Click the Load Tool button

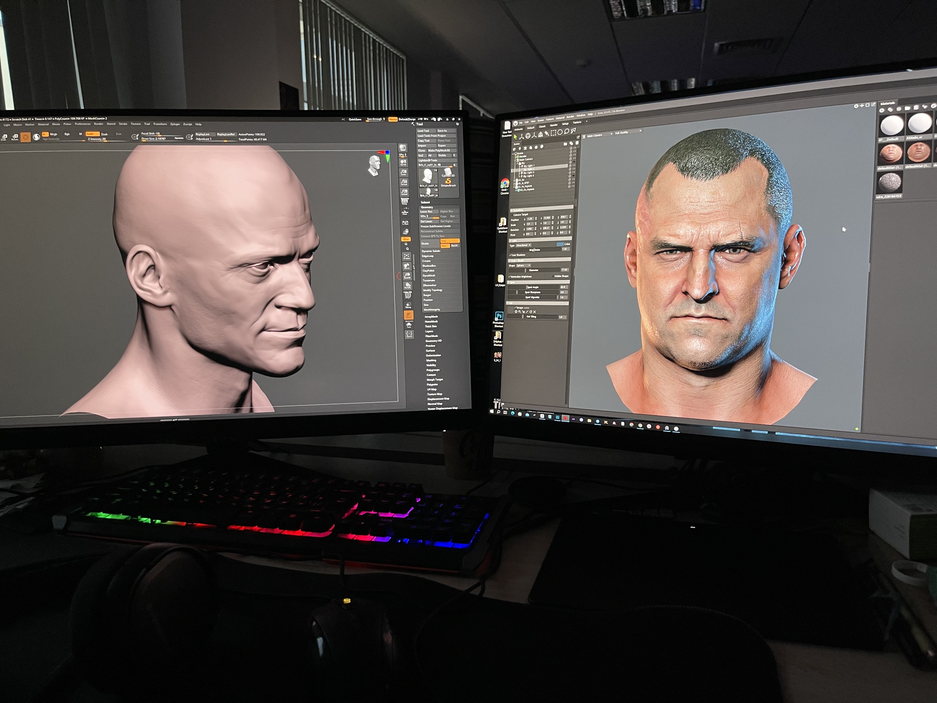tap(425, 131)
